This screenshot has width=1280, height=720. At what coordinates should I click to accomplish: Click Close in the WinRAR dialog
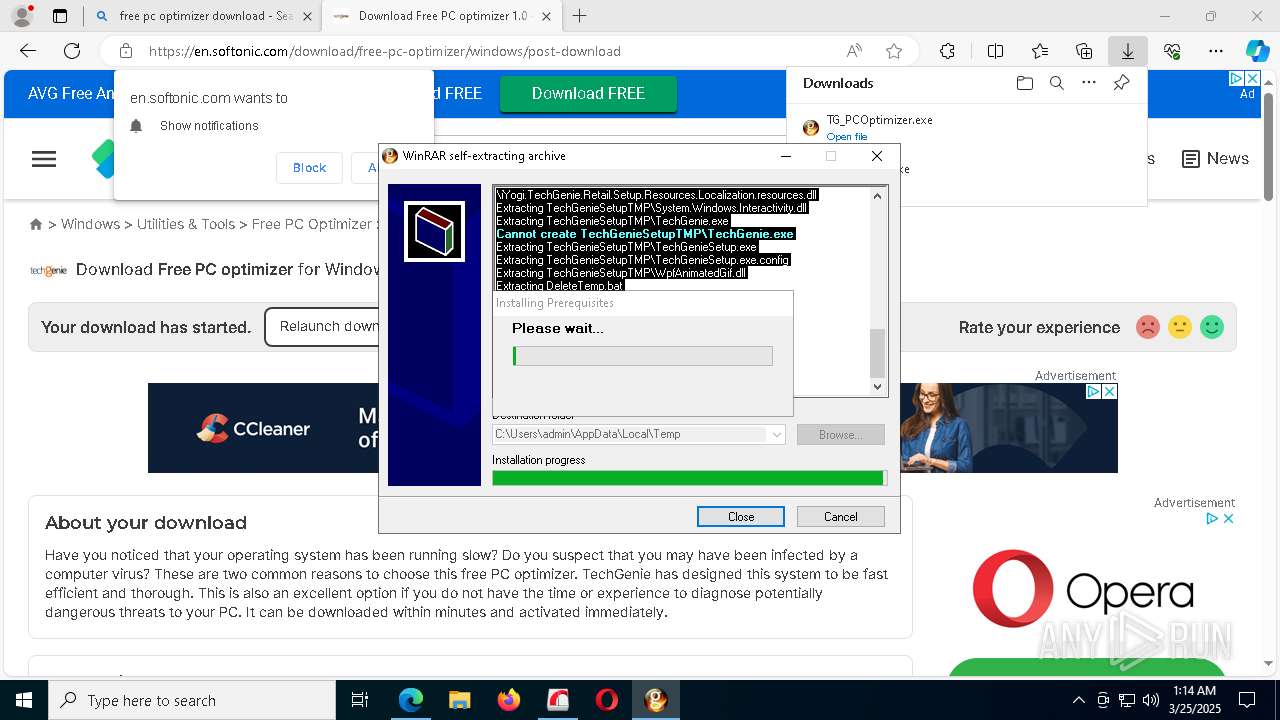741,516
